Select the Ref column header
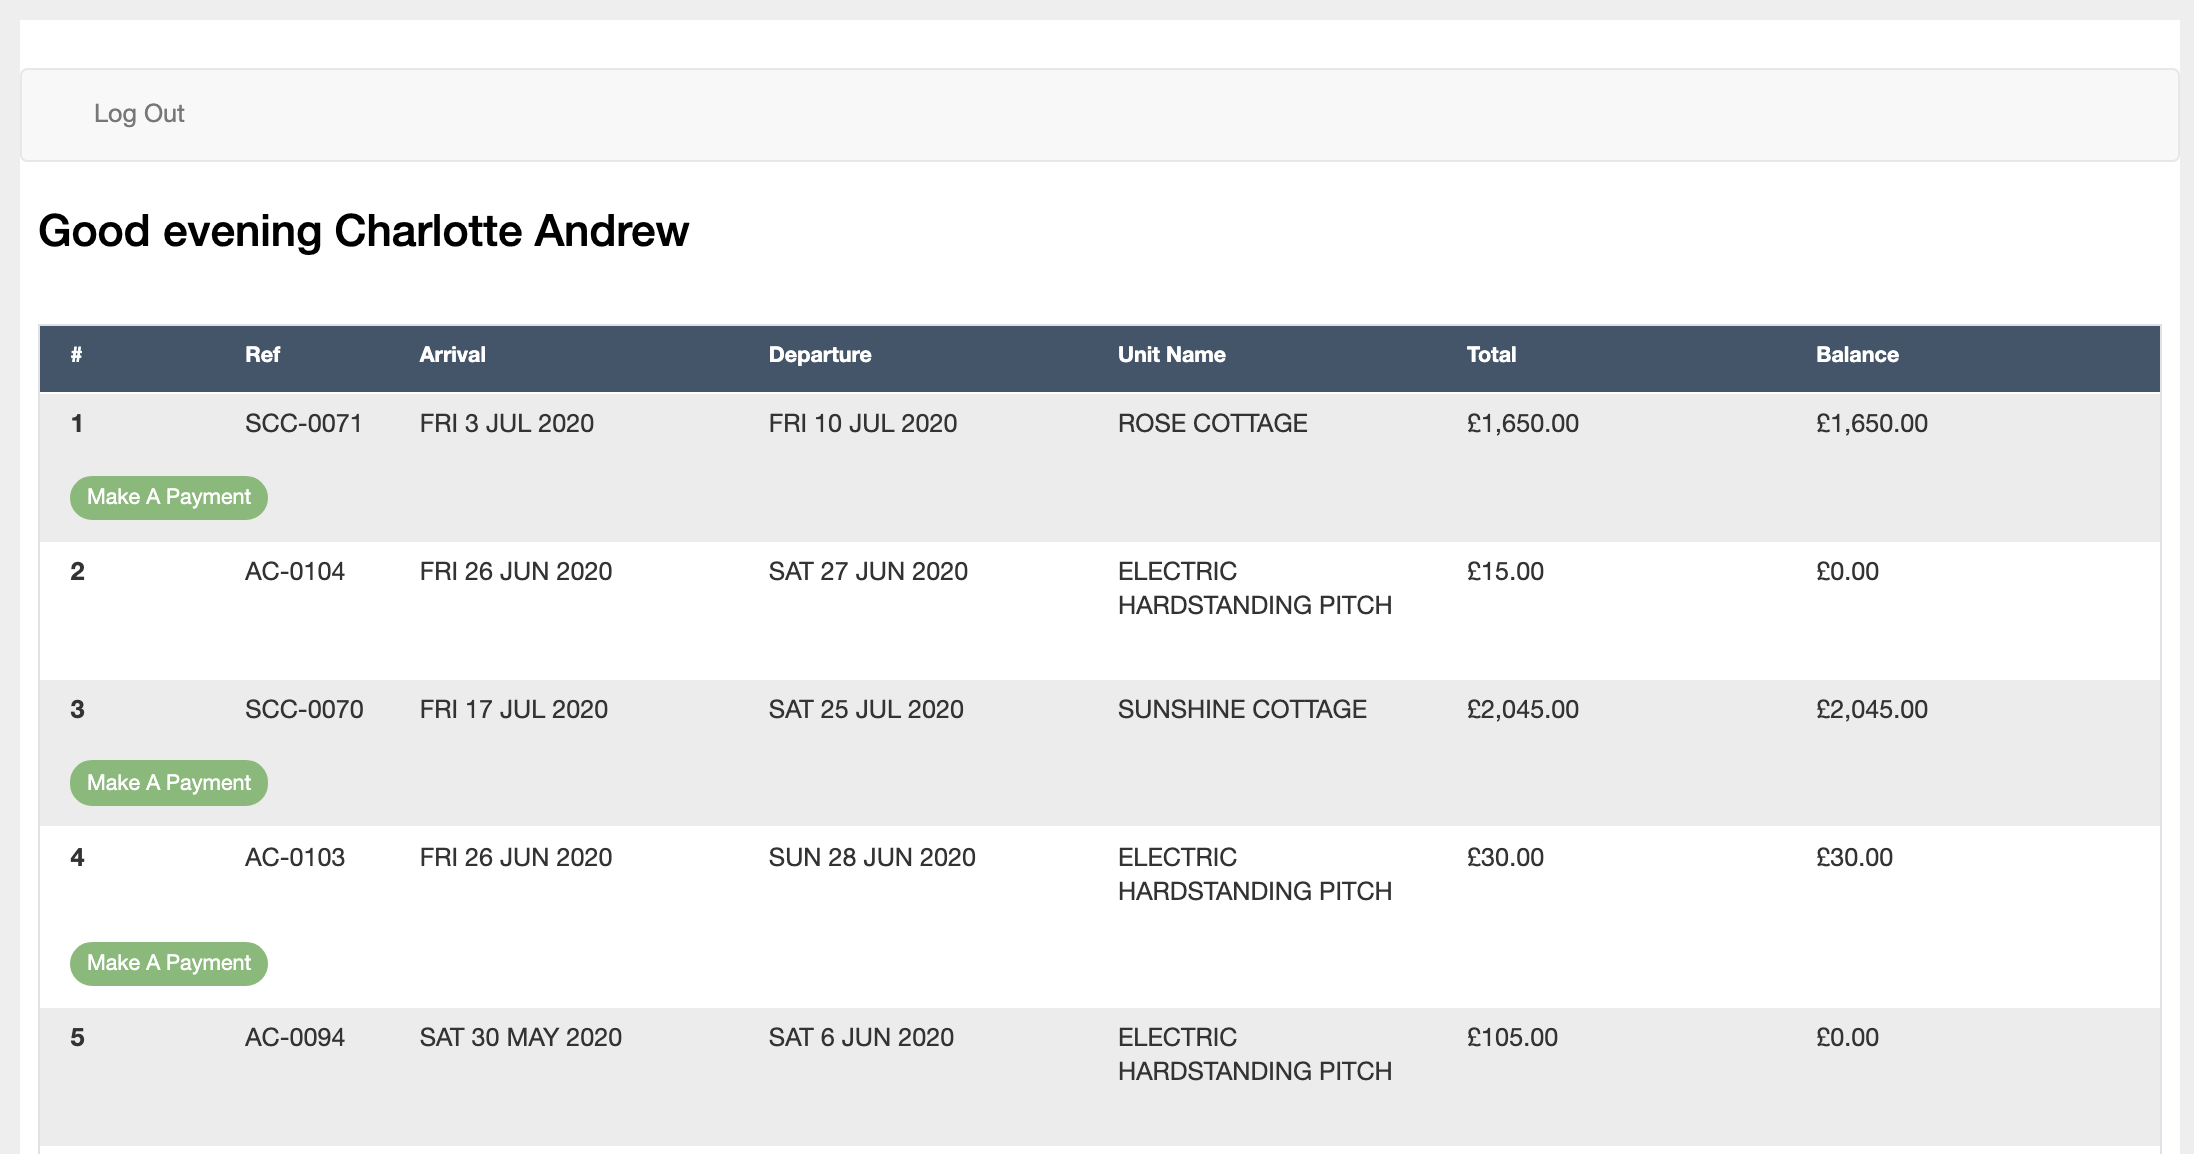 [262, 355]
